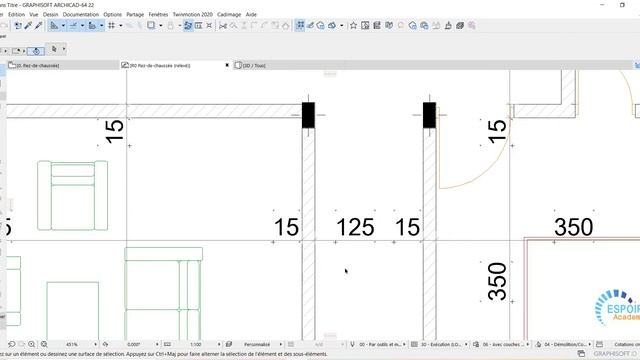Open the Dessin menu
Screen dimensions: 640x360
[x=50, y=14]
